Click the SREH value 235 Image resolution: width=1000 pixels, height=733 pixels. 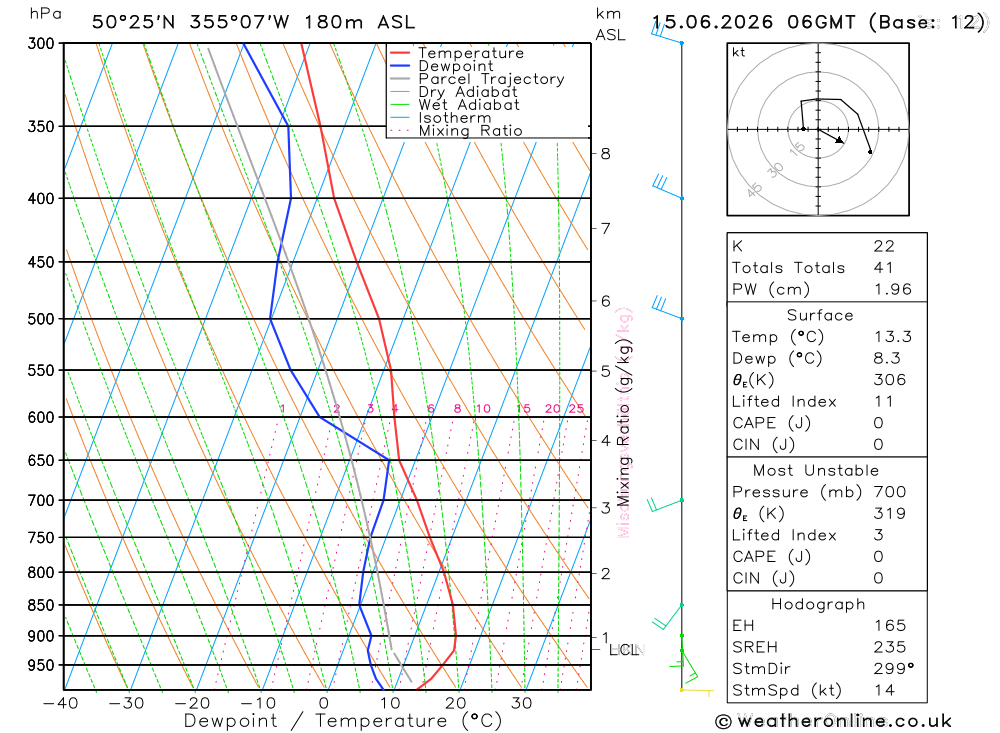(890, 648)
